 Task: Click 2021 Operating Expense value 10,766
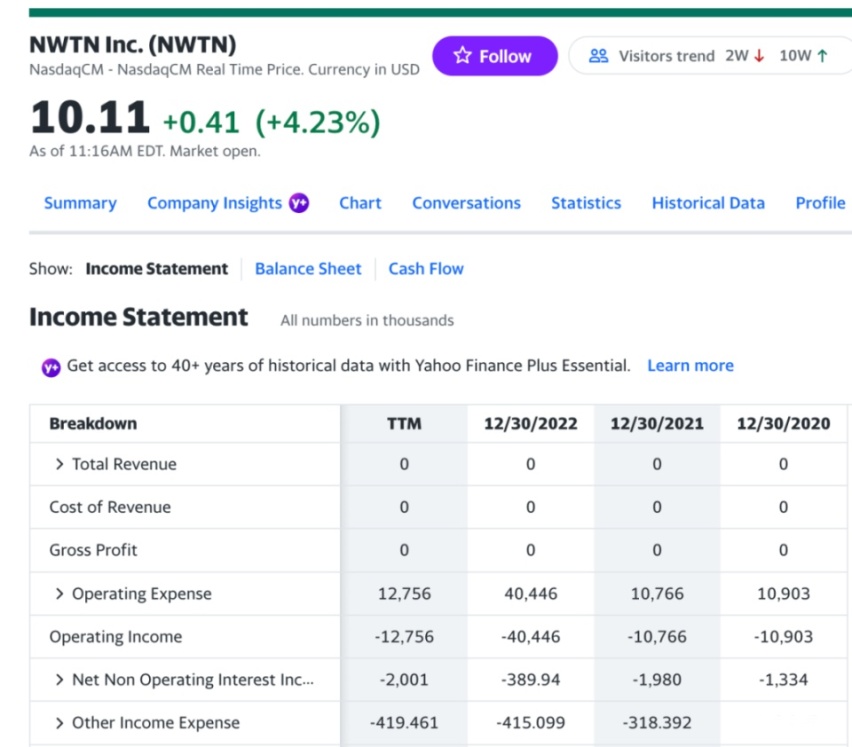(657, 594)
